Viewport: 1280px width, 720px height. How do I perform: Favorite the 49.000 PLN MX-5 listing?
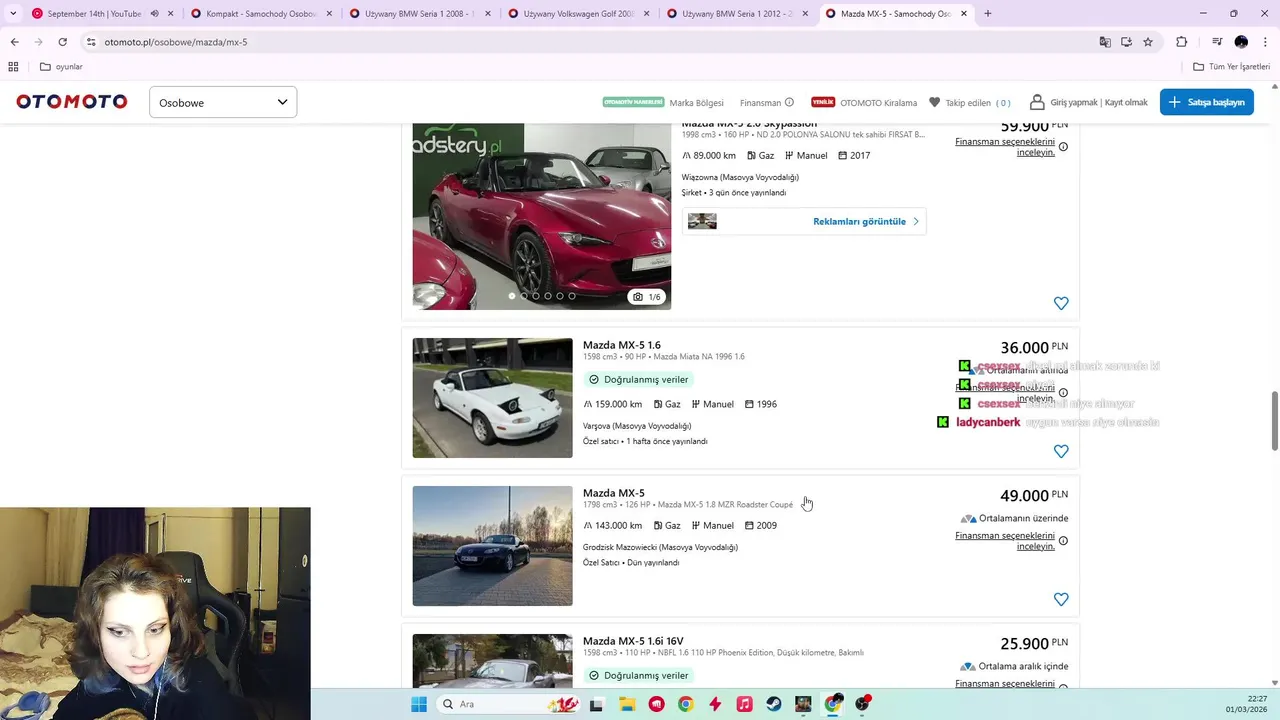tap(1061, 599)
